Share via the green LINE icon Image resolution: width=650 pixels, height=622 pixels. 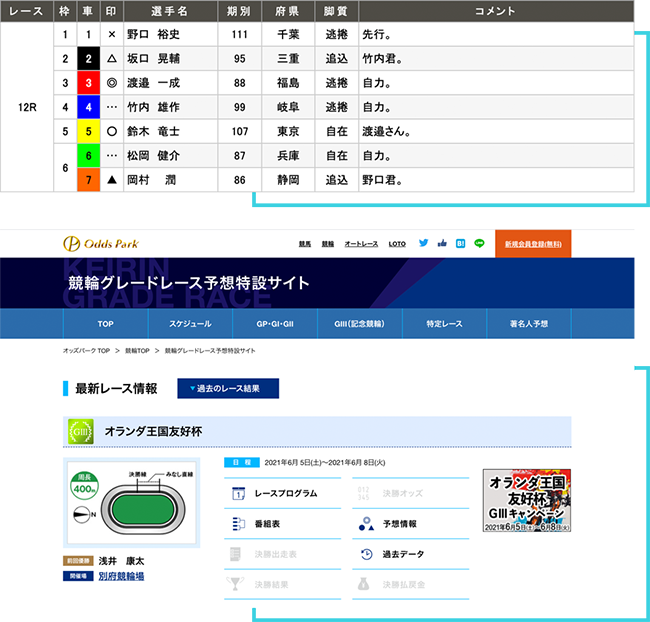[x=479, y=243]
